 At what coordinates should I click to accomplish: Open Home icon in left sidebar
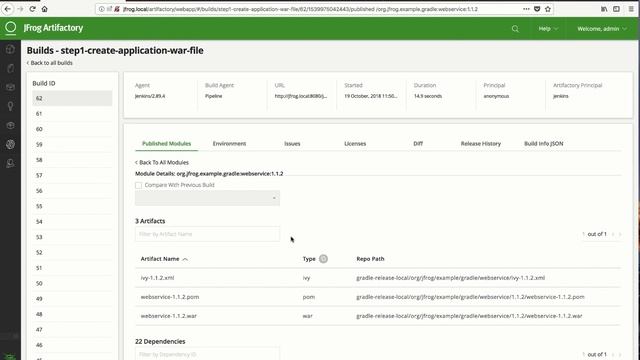pyautogui.click(x=10, y=49)
